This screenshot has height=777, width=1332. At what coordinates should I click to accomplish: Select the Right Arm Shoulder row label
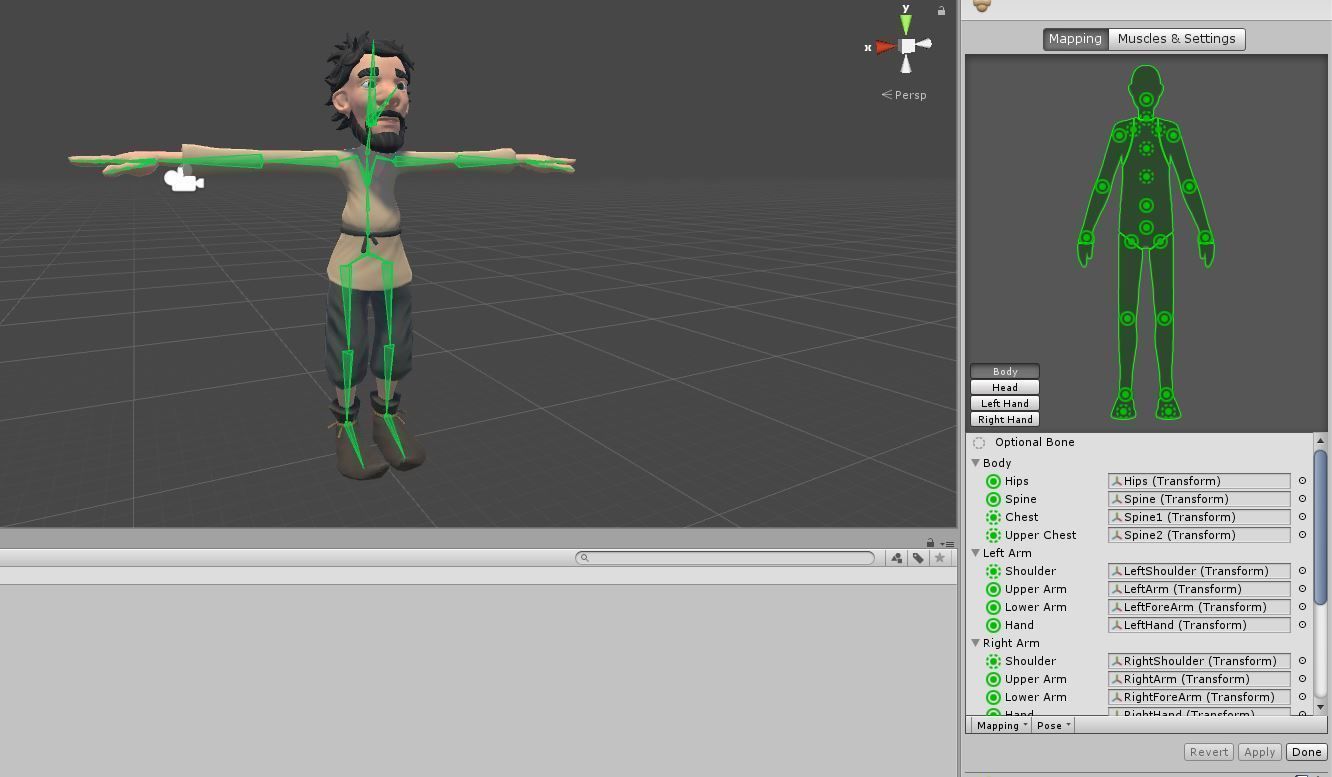coord(1030,661)
